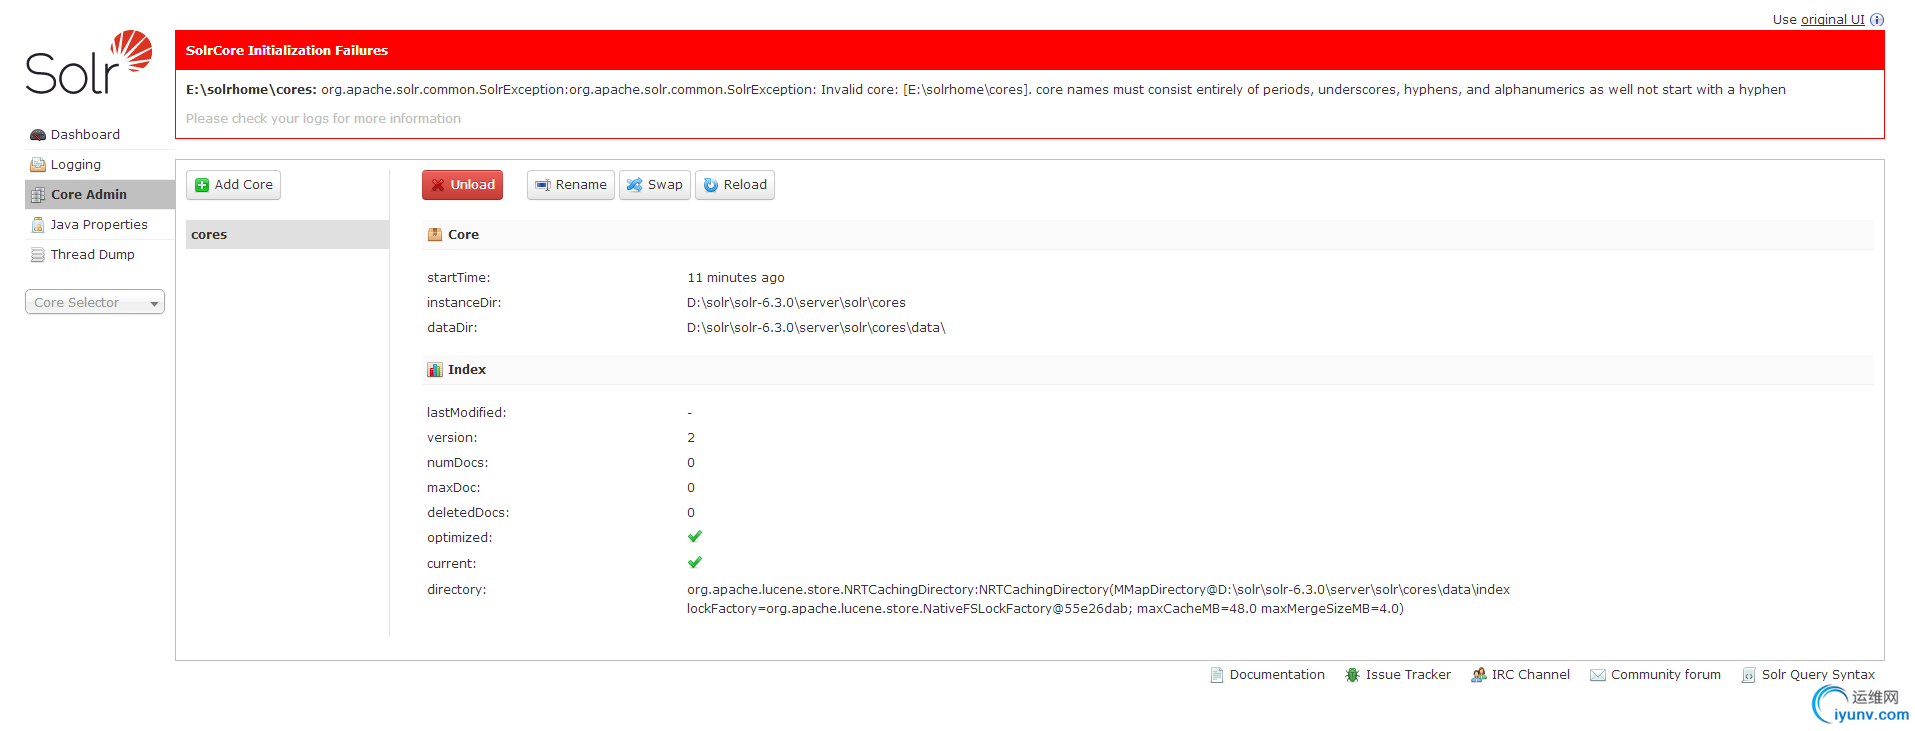
Task: Click the info icon beside original UI
Action: 1877,19
